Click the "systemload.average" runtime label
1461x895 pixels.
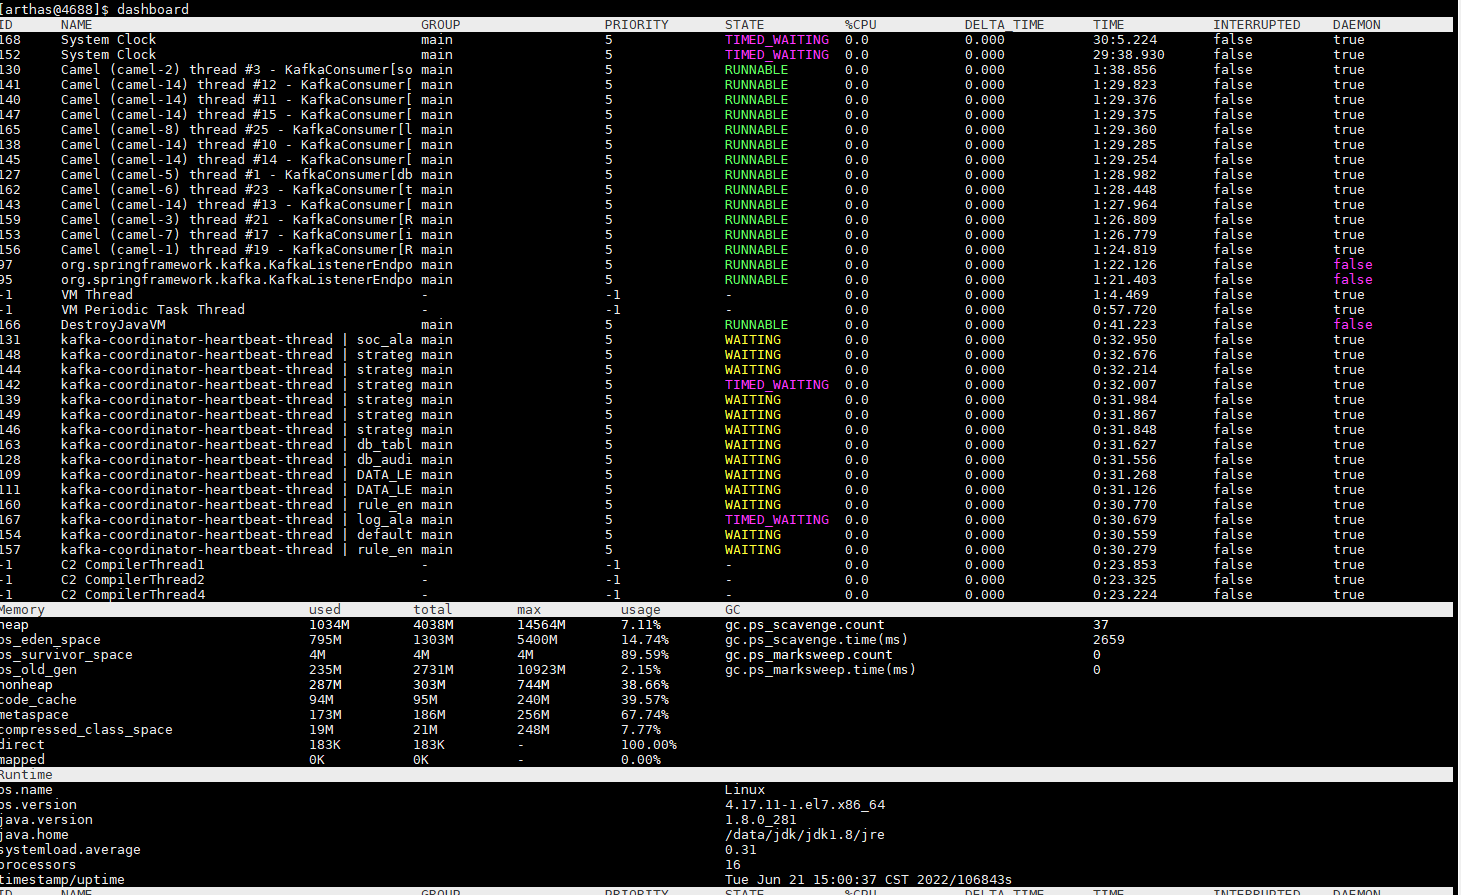[x=70, y=850]
